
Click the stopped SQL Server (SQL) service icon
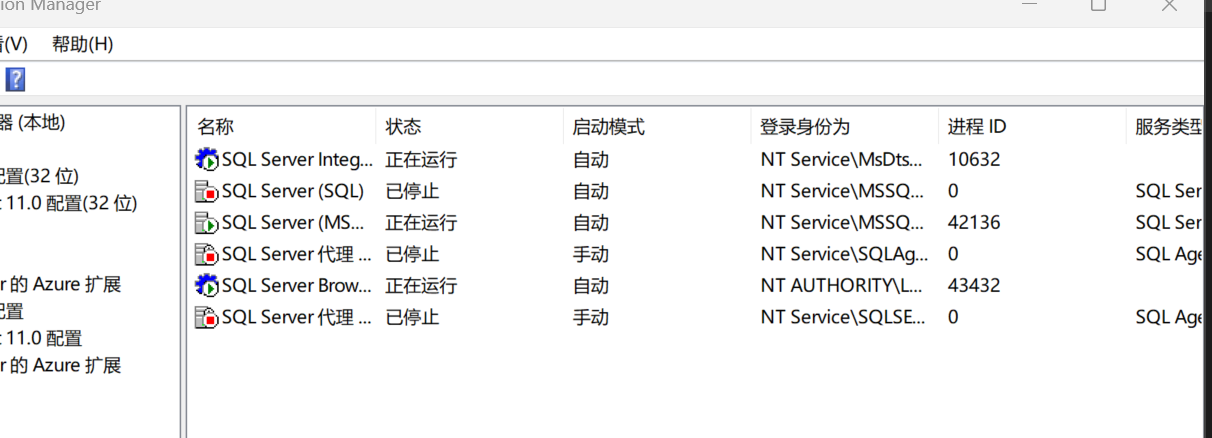207,191
